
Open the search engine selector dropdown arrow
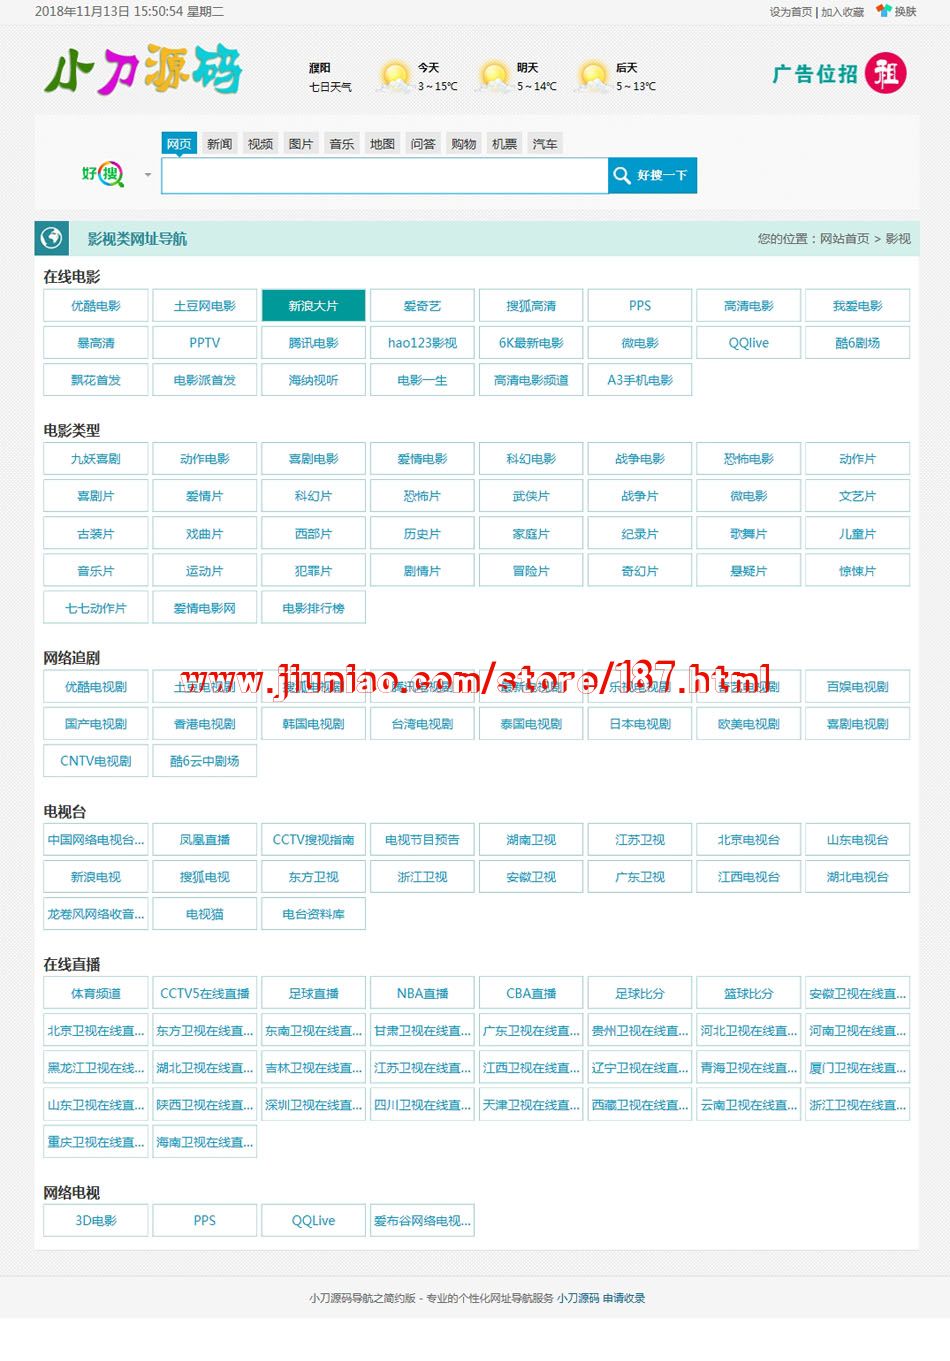(148, 176)
